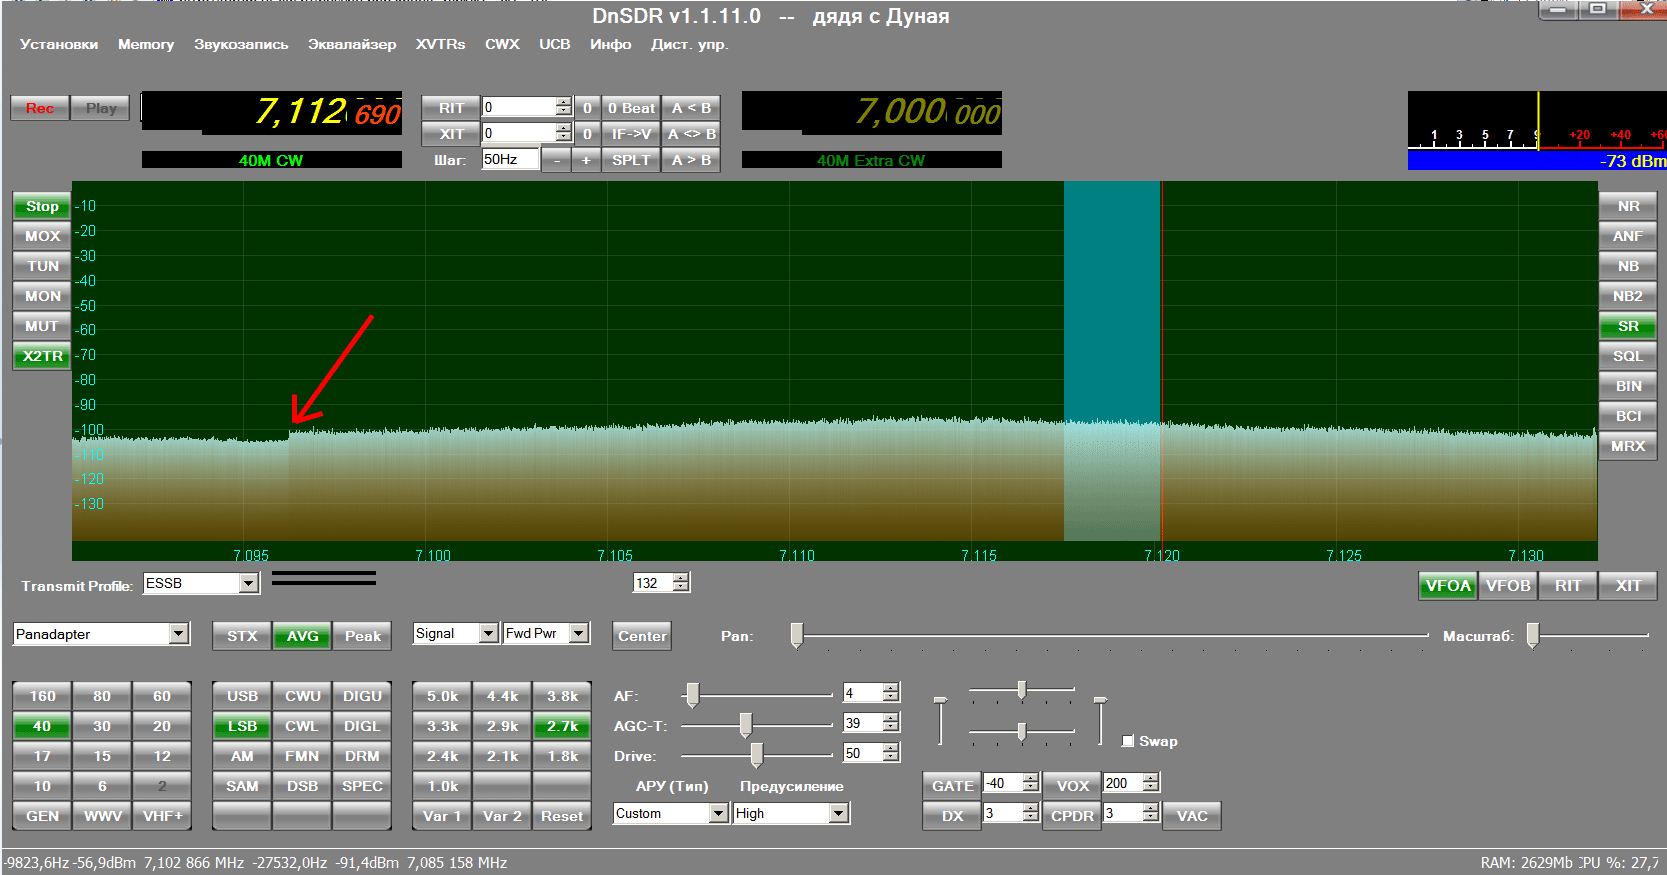
Task: Open the Установки menu
Action: pos(59,44)
